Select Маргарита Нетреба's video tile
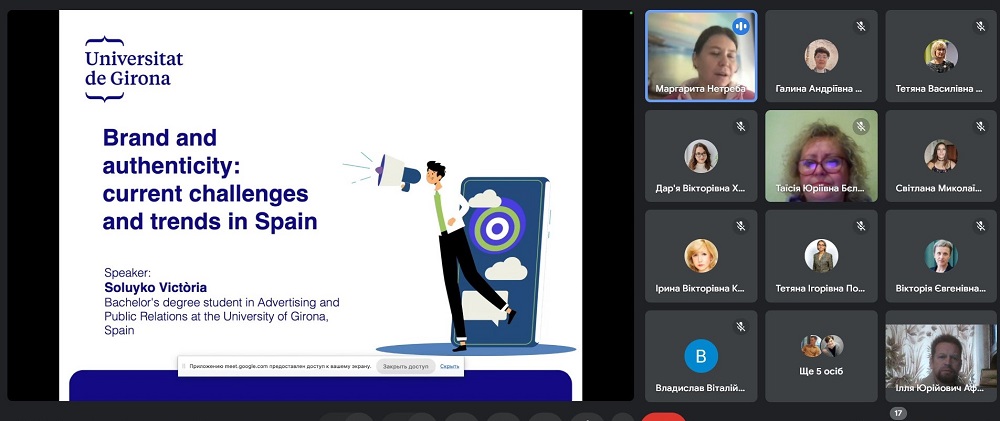 (700, 55)
